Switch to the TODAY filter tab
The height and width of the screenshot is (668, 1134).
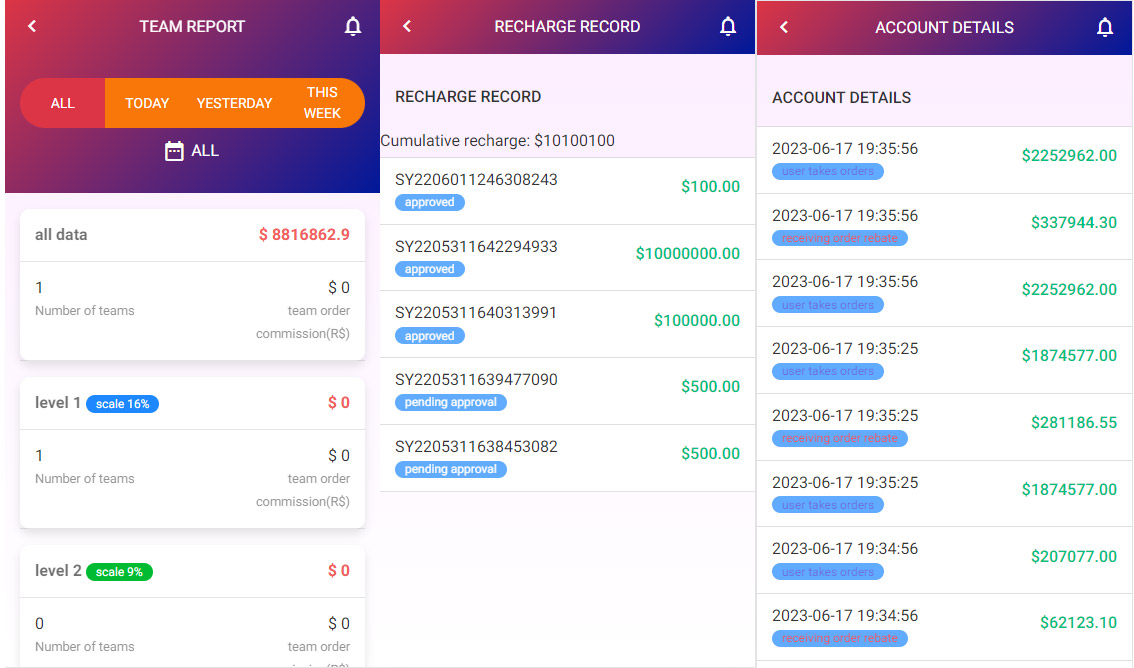147,103
